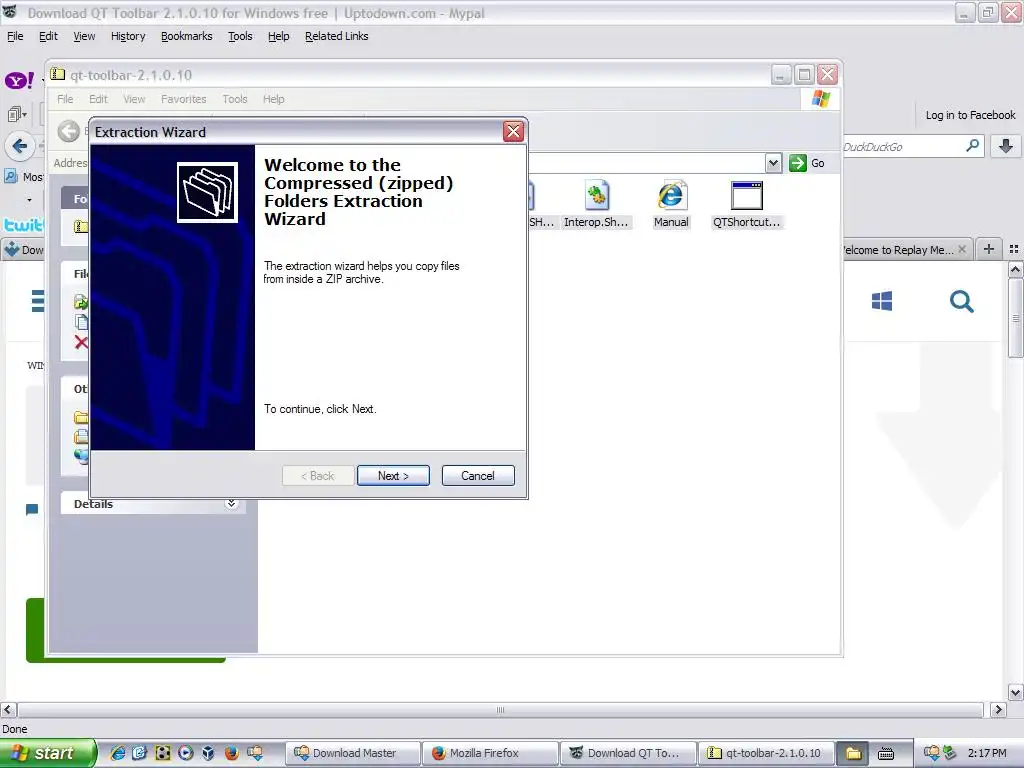
Task: Open Help menu in qt-toolbar window
Action: point(274,99)
